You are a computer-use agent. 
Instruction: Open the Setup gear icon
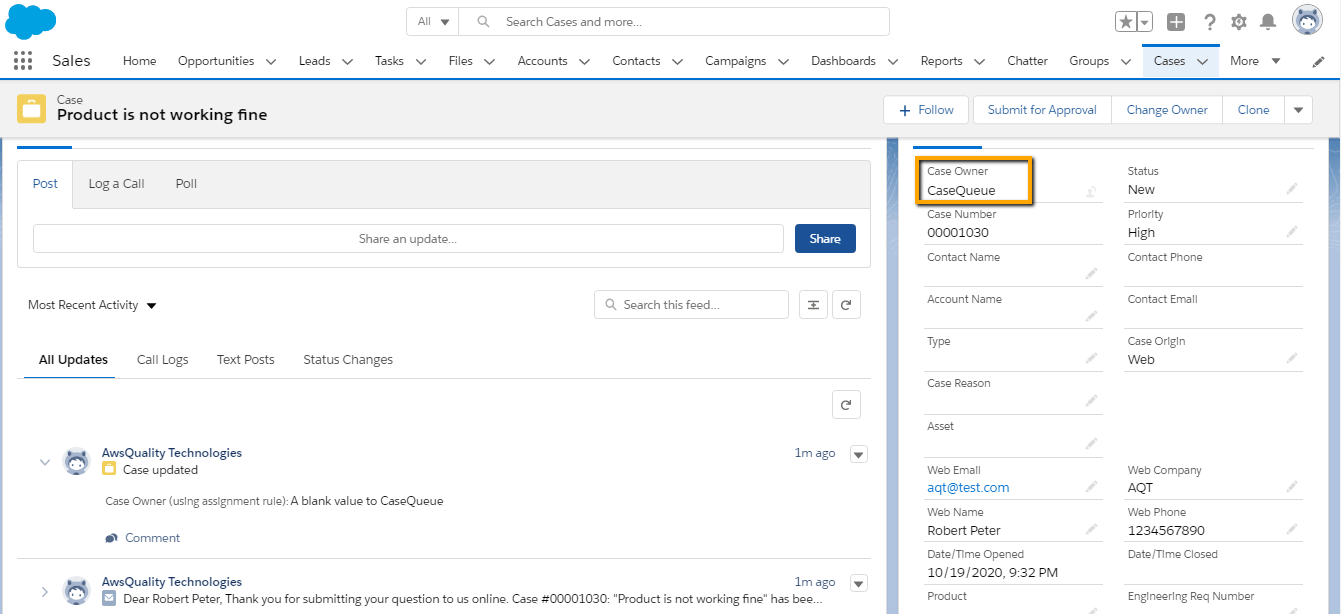(1239, 22)
